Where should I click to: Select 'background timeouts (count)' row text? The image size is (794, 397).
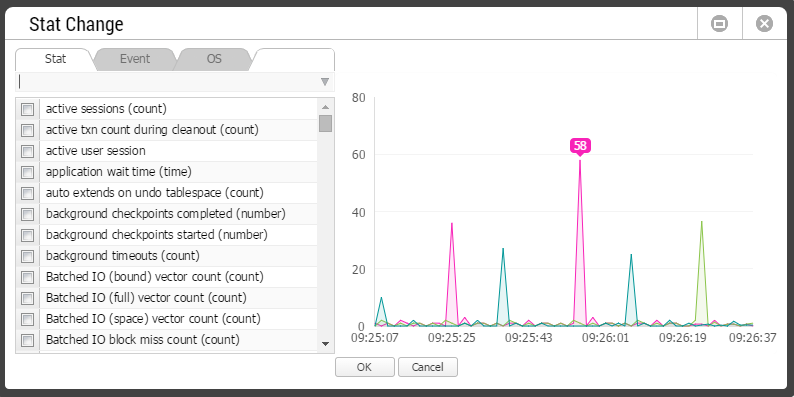pos(123,256)
